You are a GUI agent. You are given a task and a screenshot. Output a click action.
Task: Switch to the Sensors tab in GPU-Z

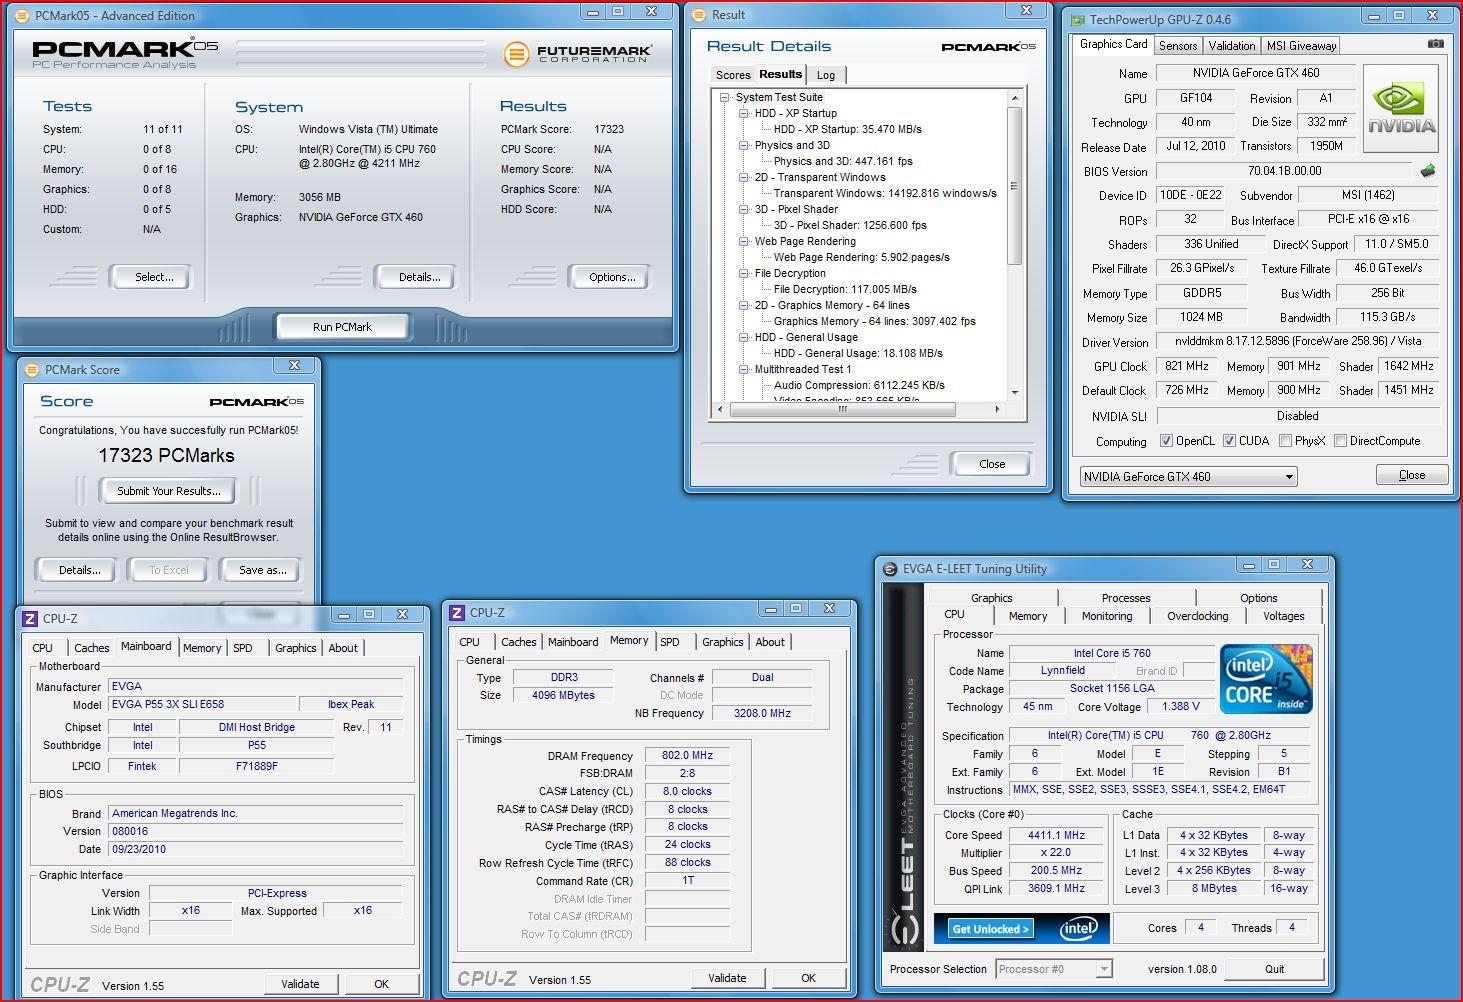(x=1177, y=46)
